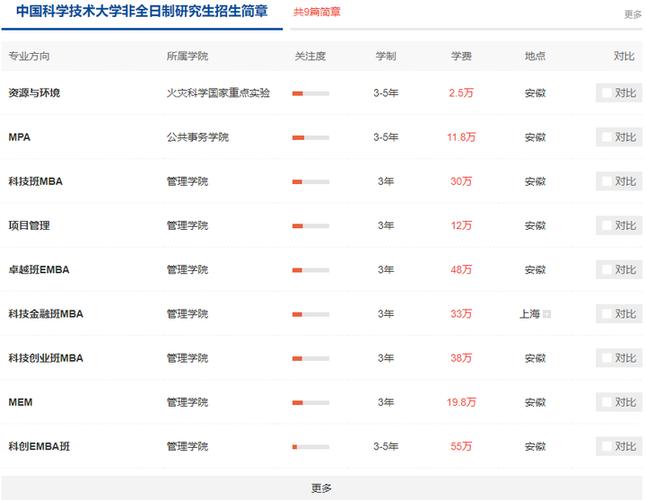The height and width of the screenshot is (500, 646).
Task: Click the 关注度 bar for 资源与环境
Action: pyautogui.click(x=311, y=93)
